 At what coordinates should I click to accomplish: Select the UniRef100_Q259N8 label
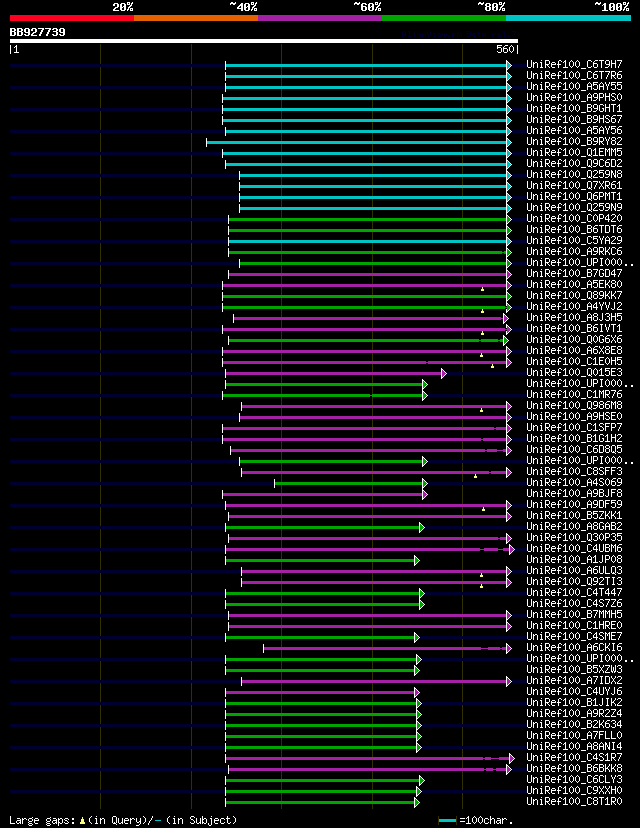point(574,174)
